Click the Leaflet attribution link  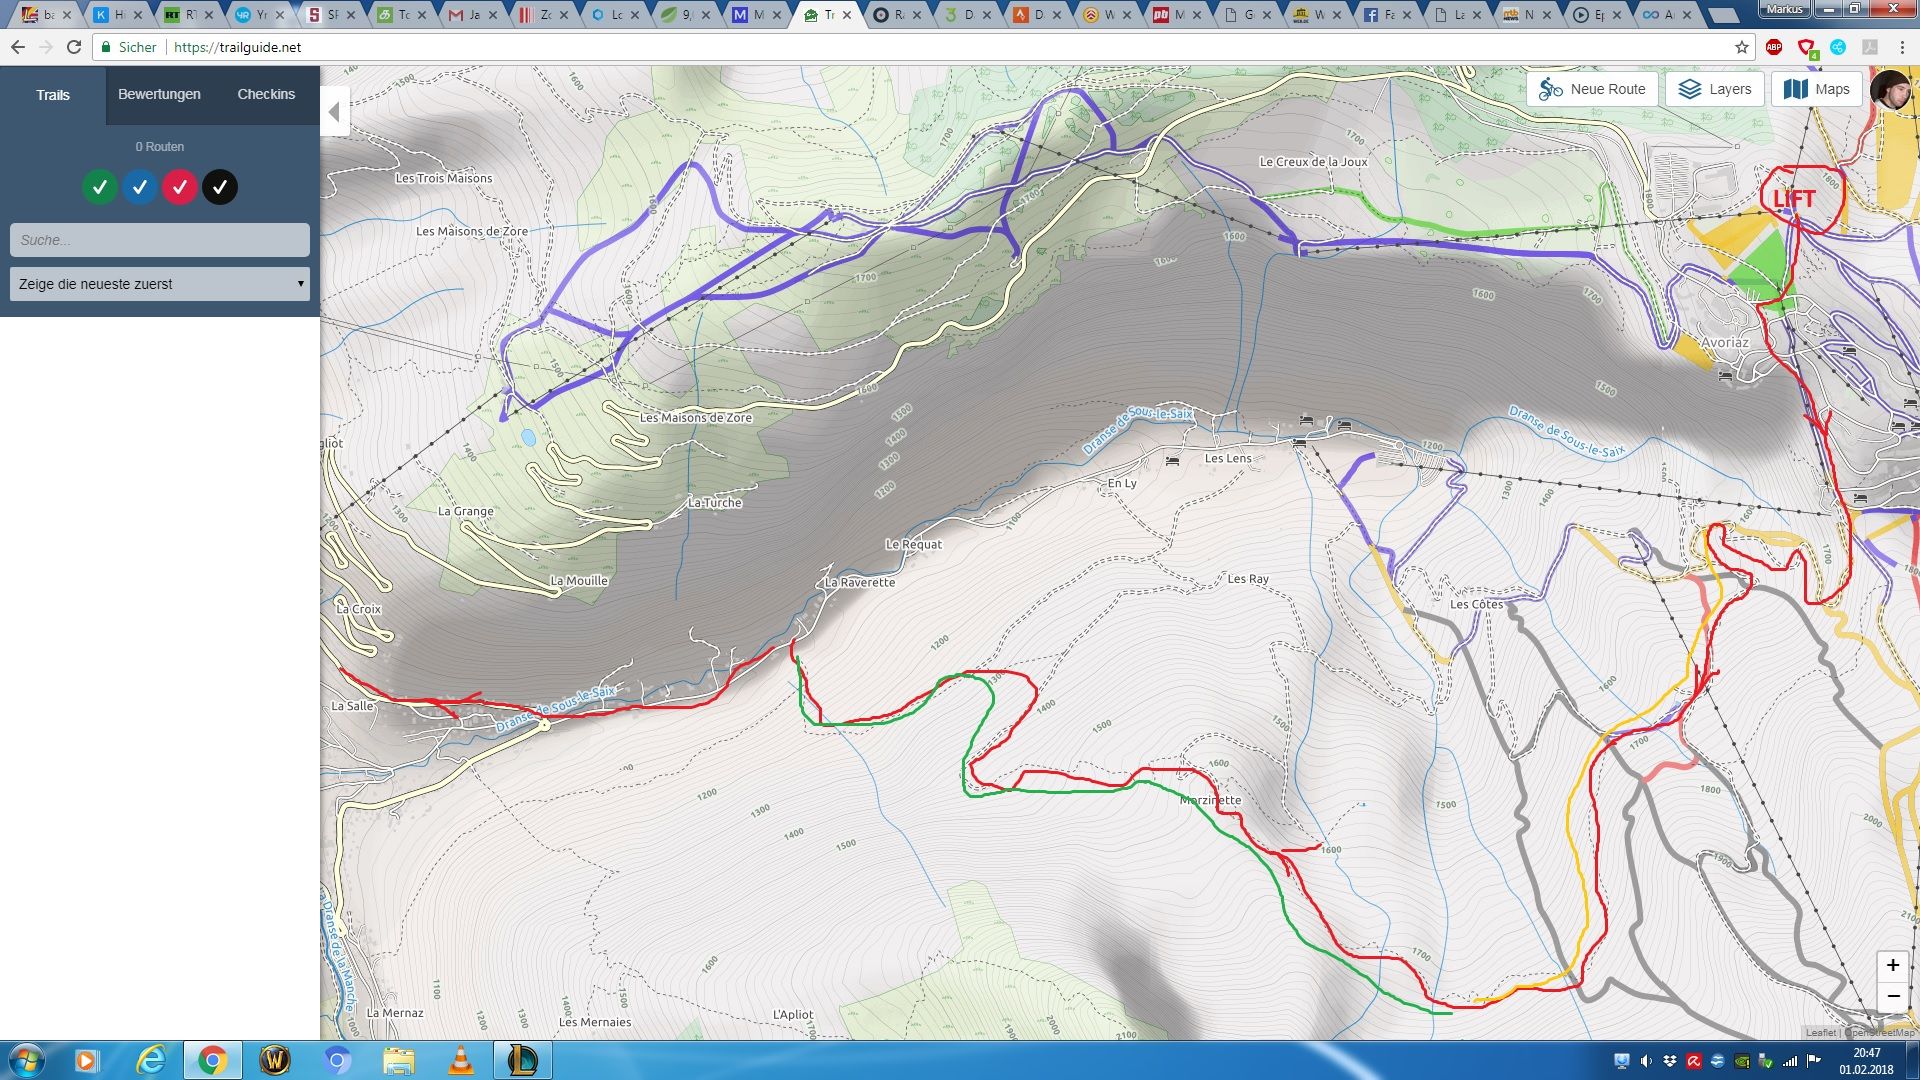pos(1820,1032)
